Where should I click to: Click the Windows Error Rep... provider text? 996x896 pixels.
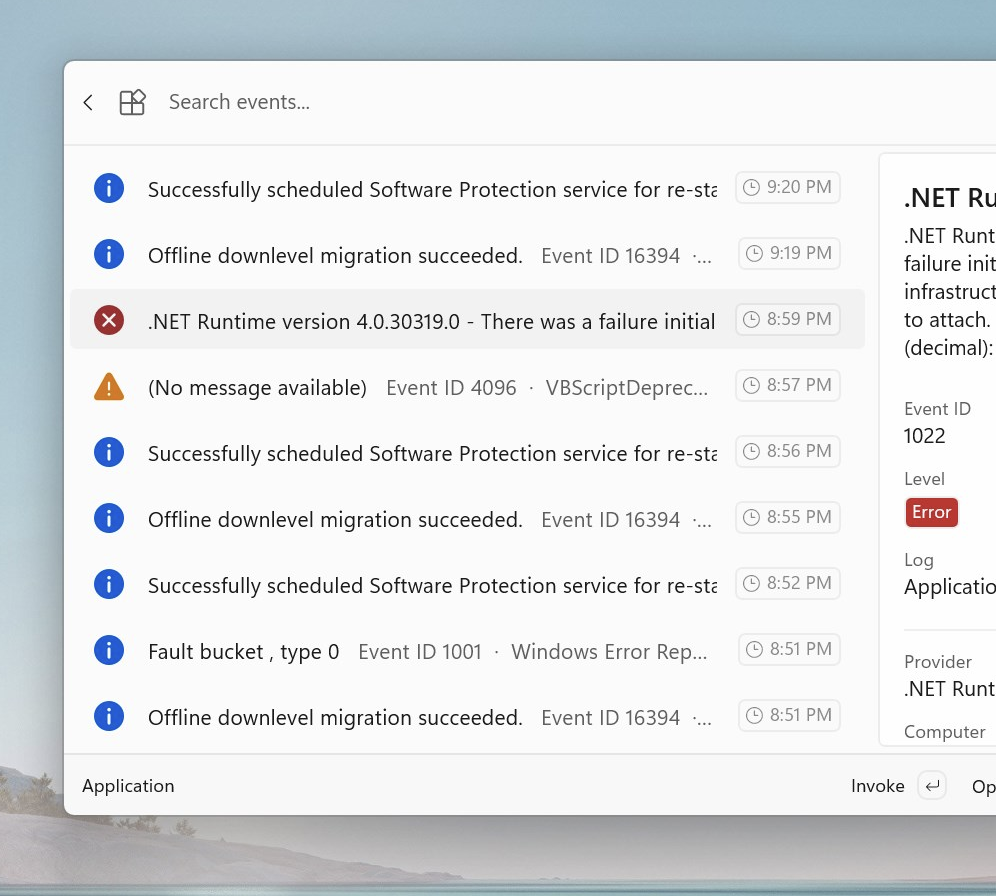click(x=609, y=652)
